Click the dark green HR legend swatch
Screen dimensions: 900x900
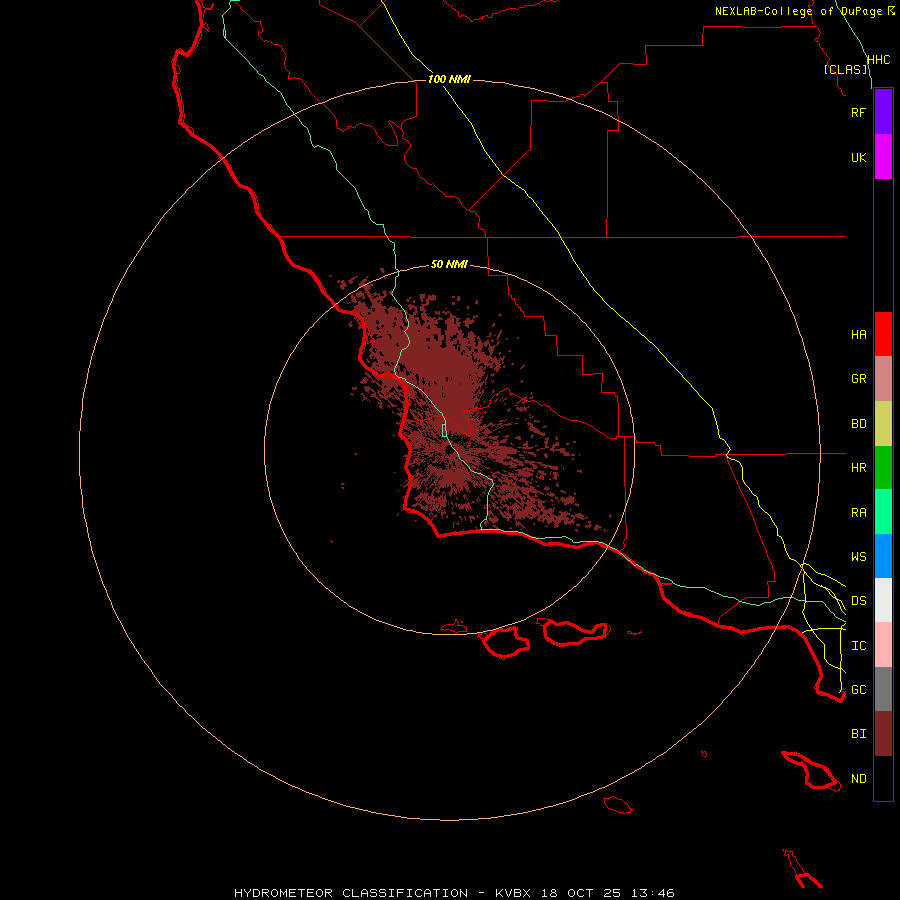pyautogui.click(x=883, y=467)
